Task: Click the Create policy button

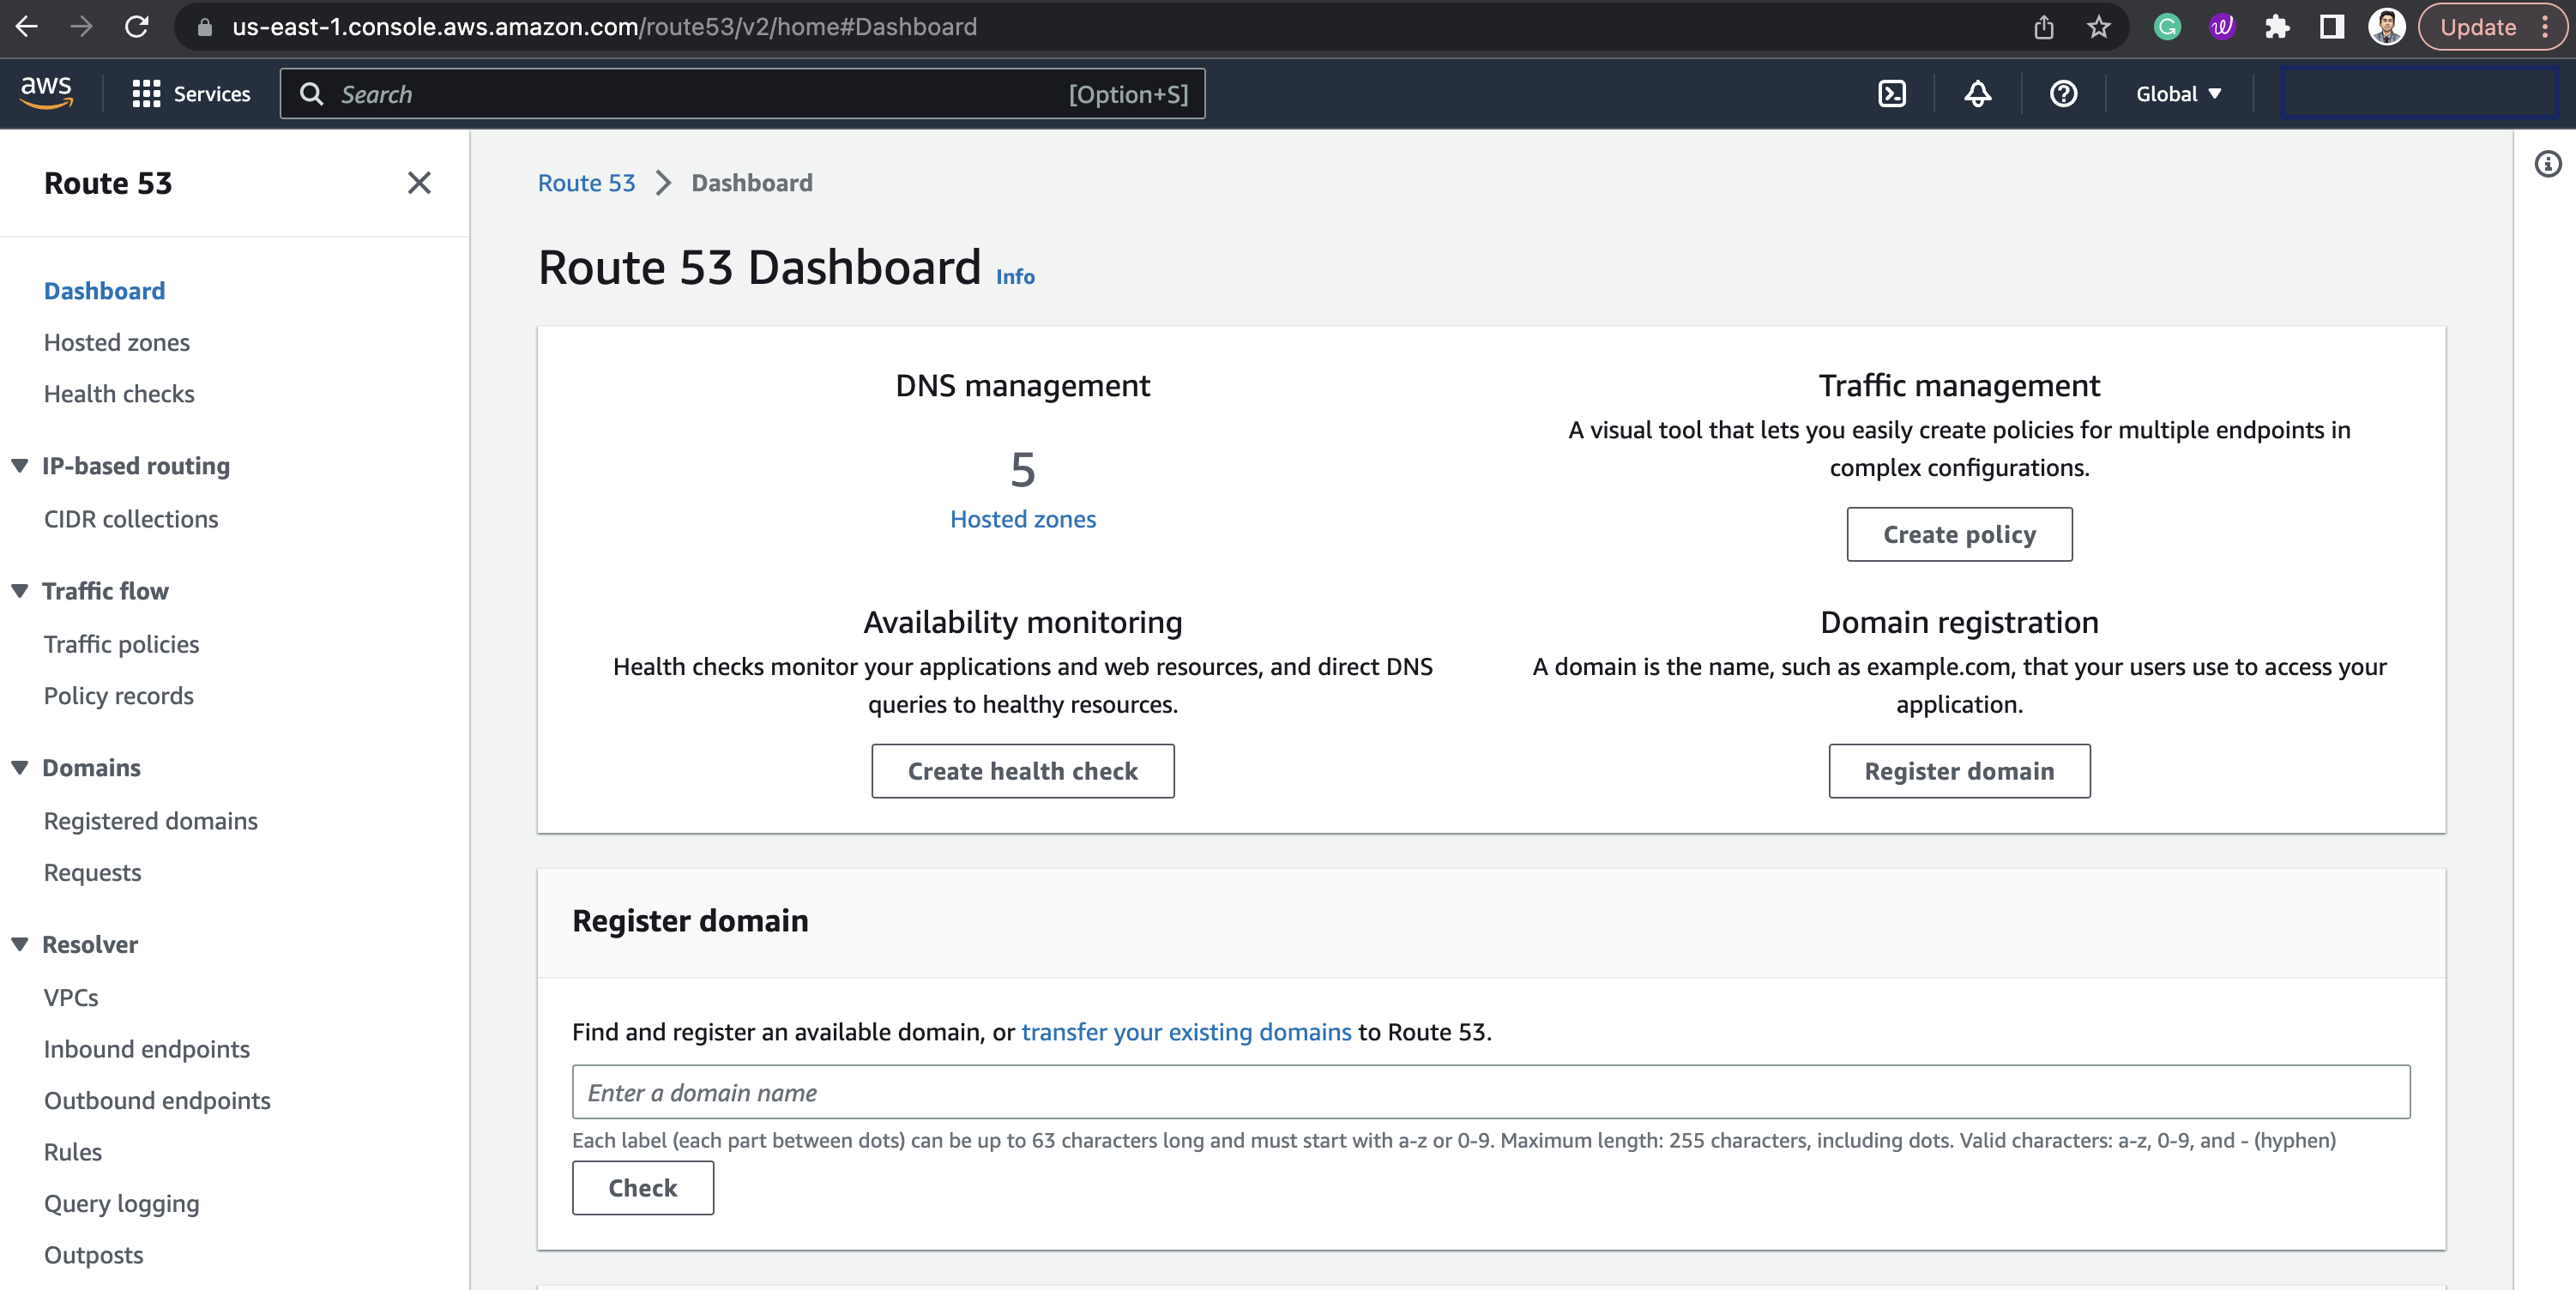Action: [x=1958, y=535]
